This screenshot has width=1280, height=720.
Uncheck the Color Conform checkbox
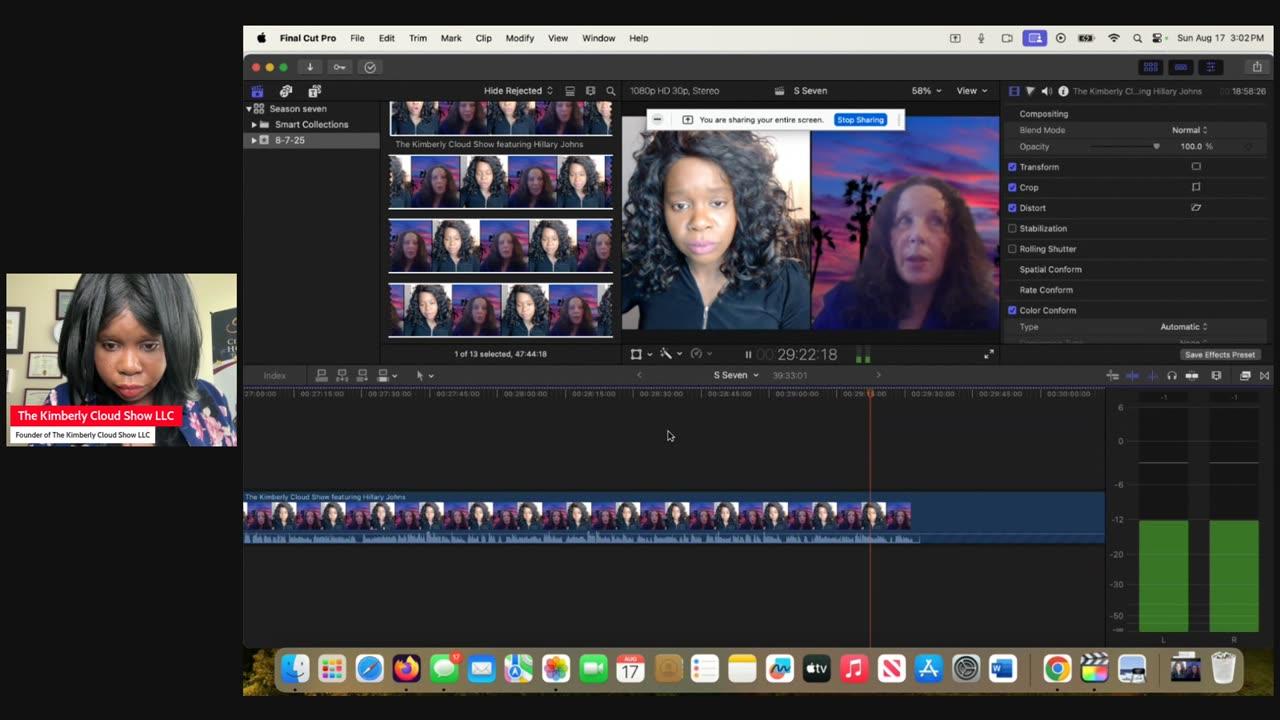(x=1012, y=310)
